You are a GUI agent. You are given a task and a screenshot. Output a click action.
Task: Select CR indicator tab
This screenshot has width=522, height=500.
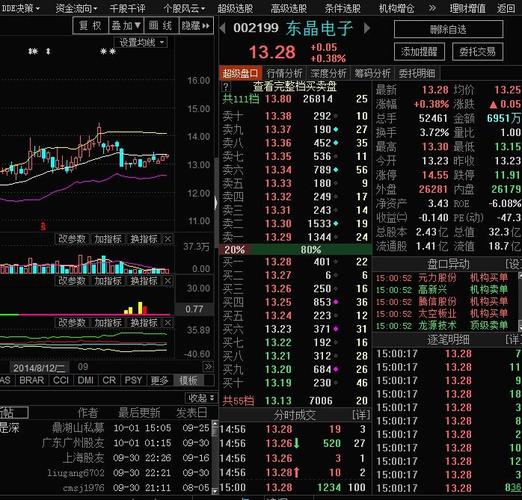pos(109,380)
